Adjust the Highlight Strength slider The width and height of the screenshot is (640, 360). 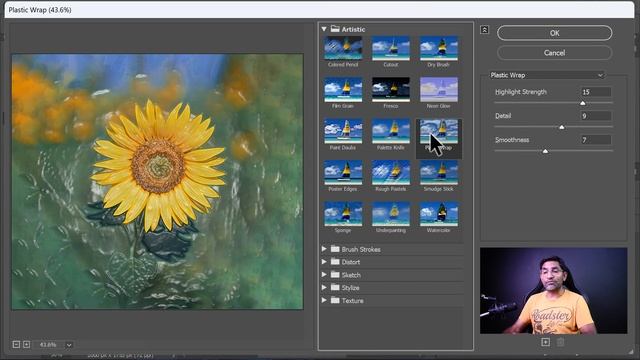point(583,103)
